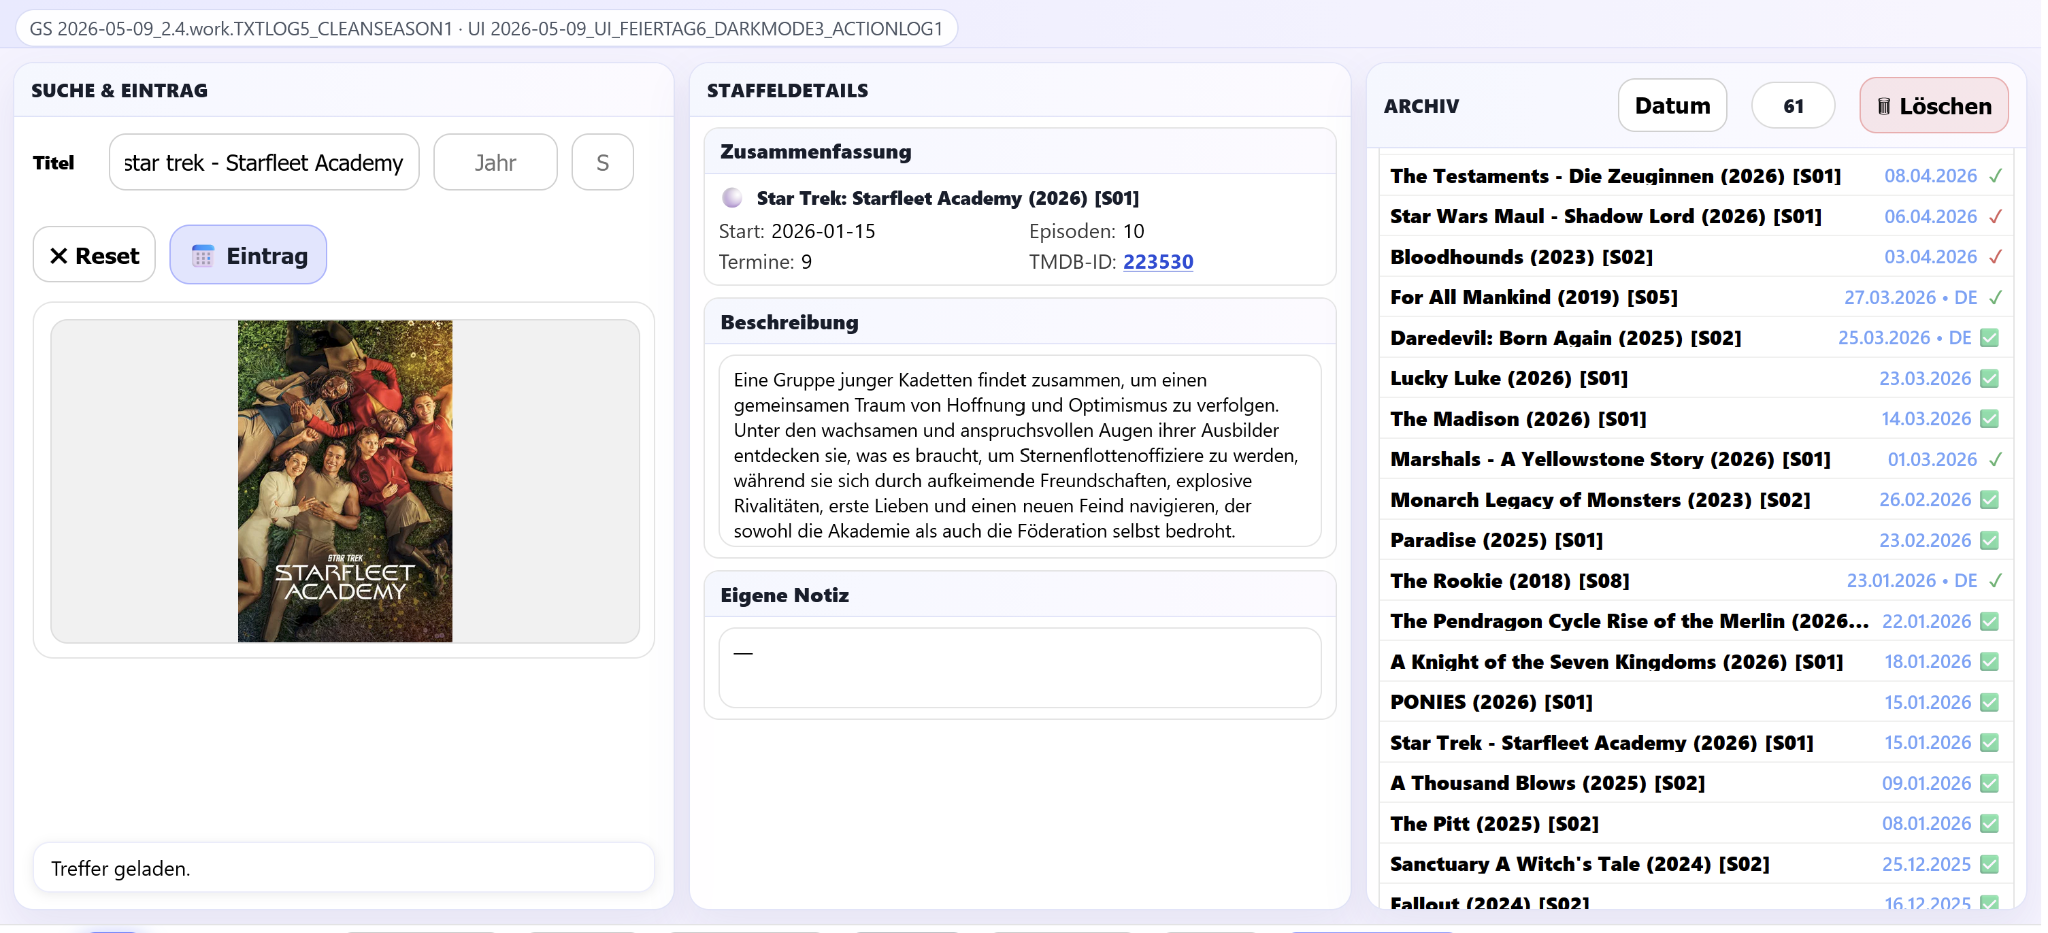Click the Reset button

94,255
